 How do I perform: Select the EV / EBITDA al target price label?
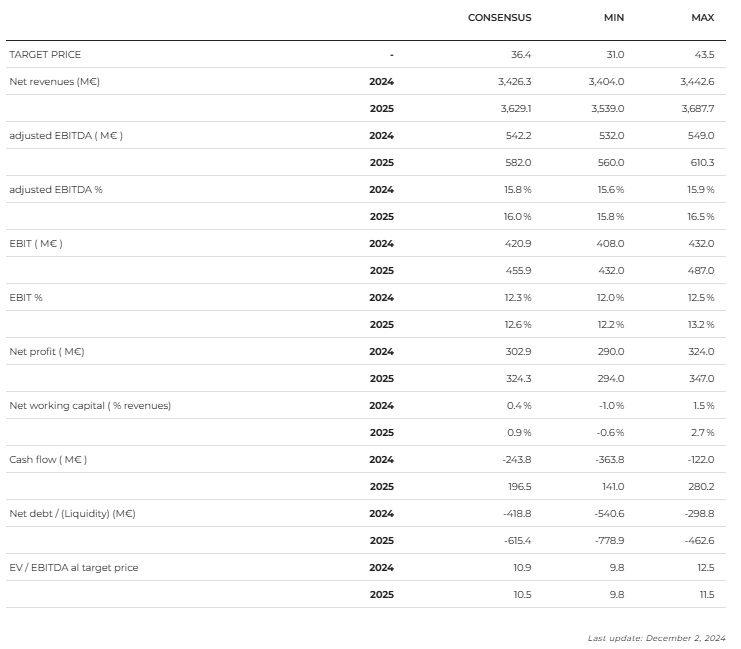[x=74, y=567]
